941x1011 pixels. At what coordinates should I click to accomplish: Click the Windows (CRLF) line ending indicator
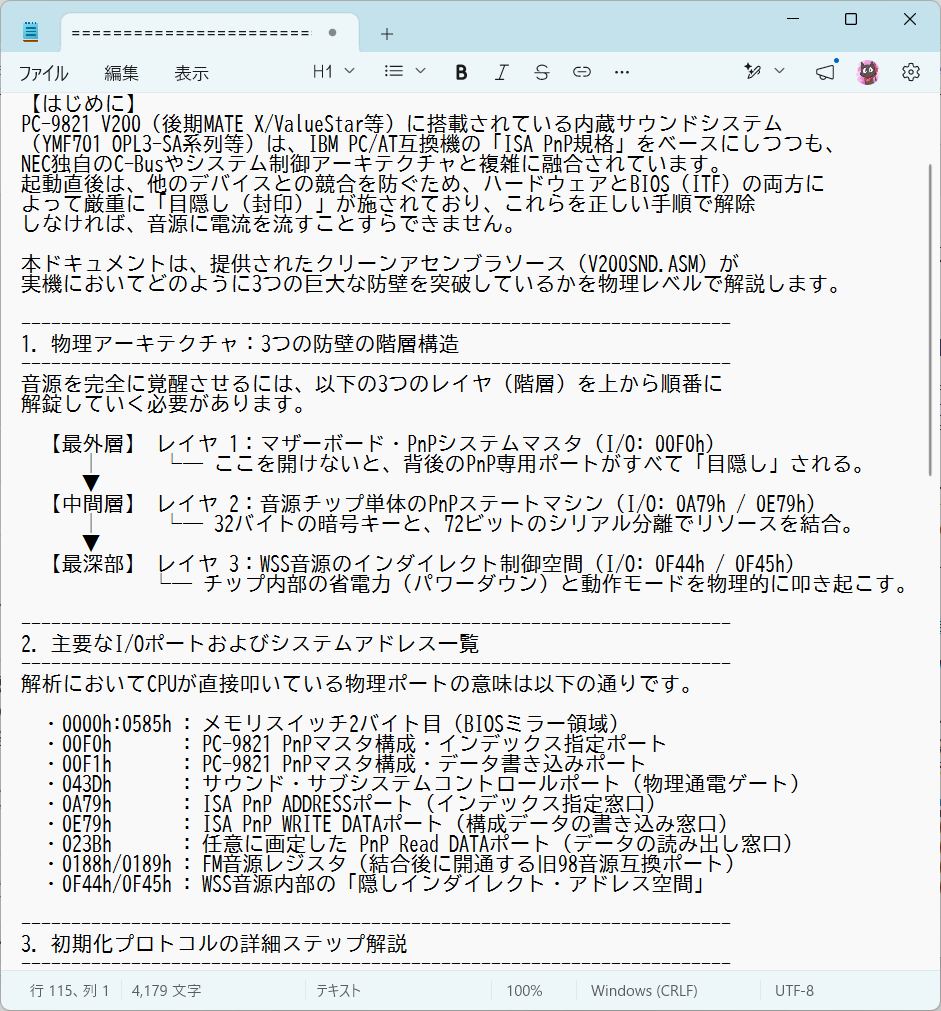pos(644,990)
